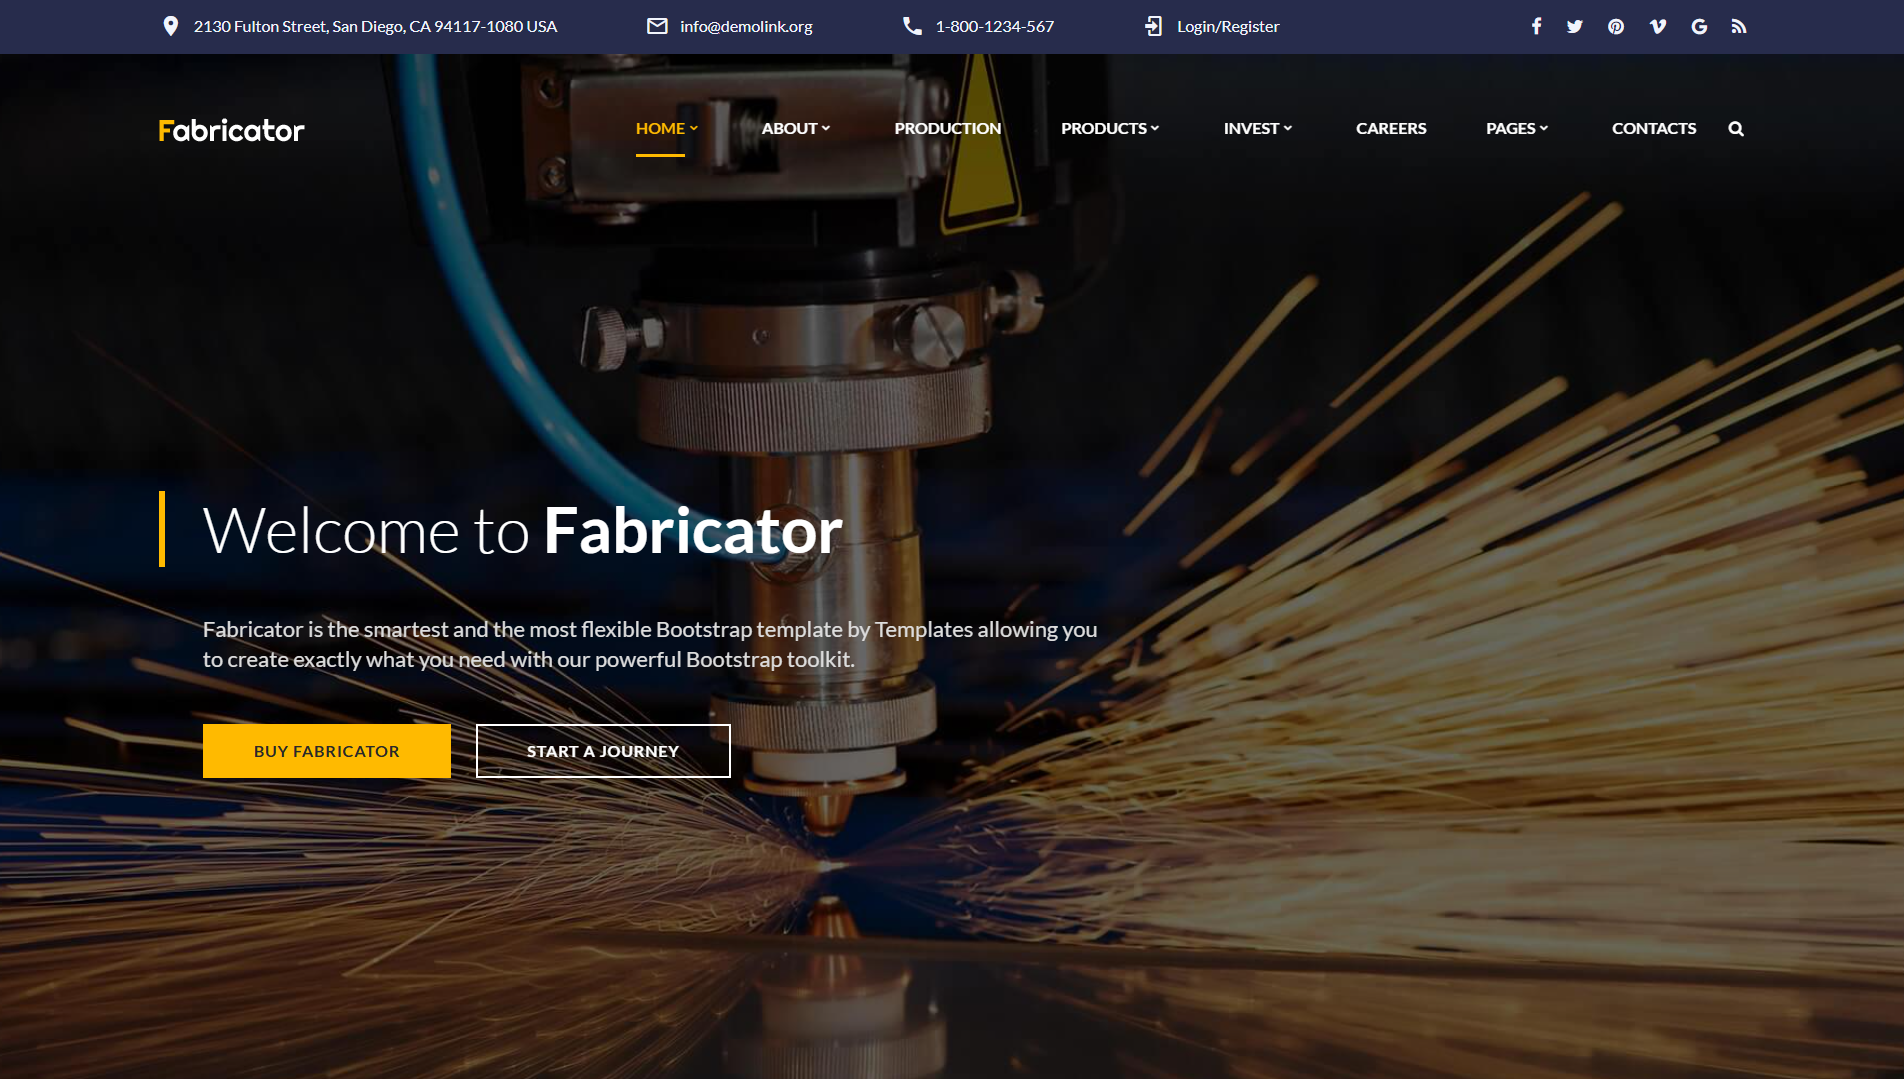
Task: Click the Start a Journey button
Action: point(603,751)
